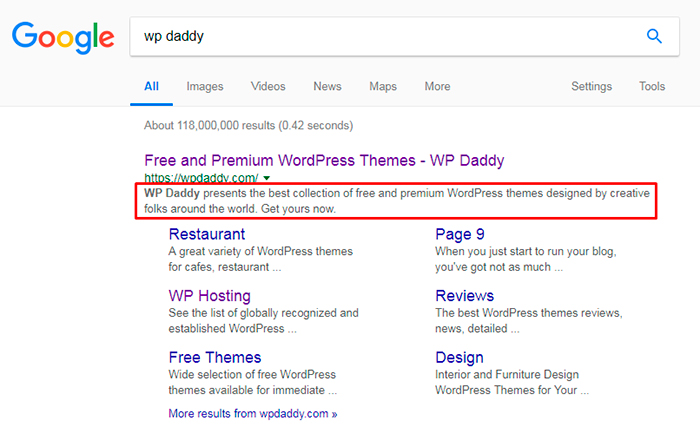The width and height of the screenshot is (700, 427).
Task: Open 'Free and Premium WordPress Themes - WP Daddy' result
Action: coord(324,160)
